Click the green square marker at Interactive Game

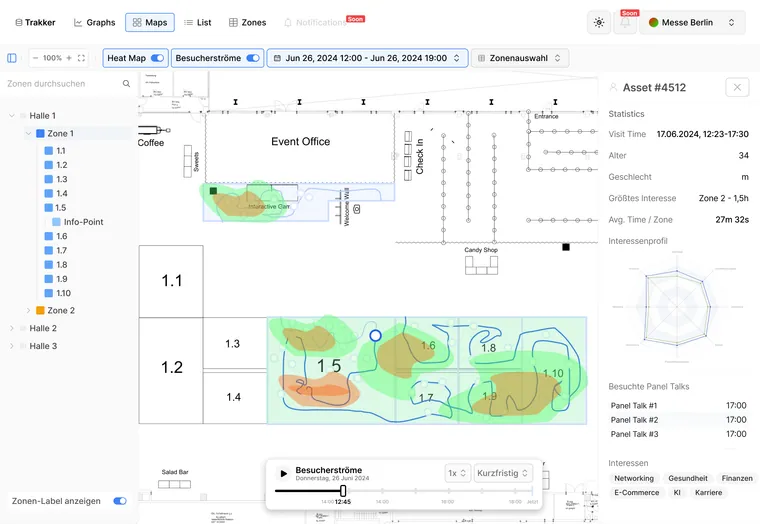pyautogui.click(x=213, y=191)
